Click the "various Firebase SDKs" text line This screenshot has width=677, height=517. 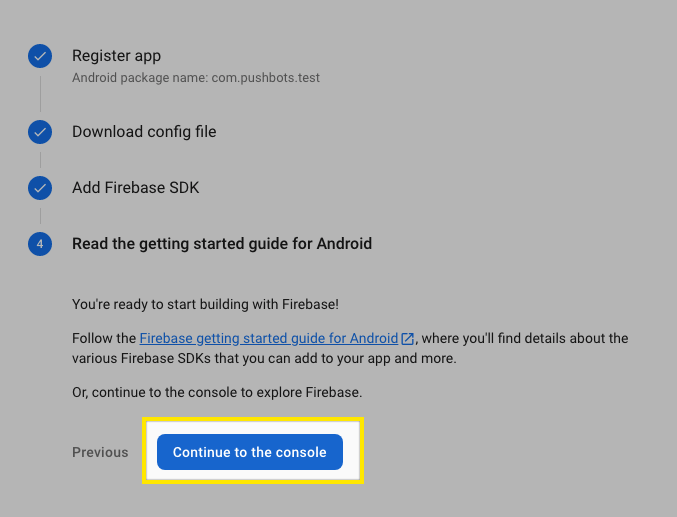coord(264,358)
